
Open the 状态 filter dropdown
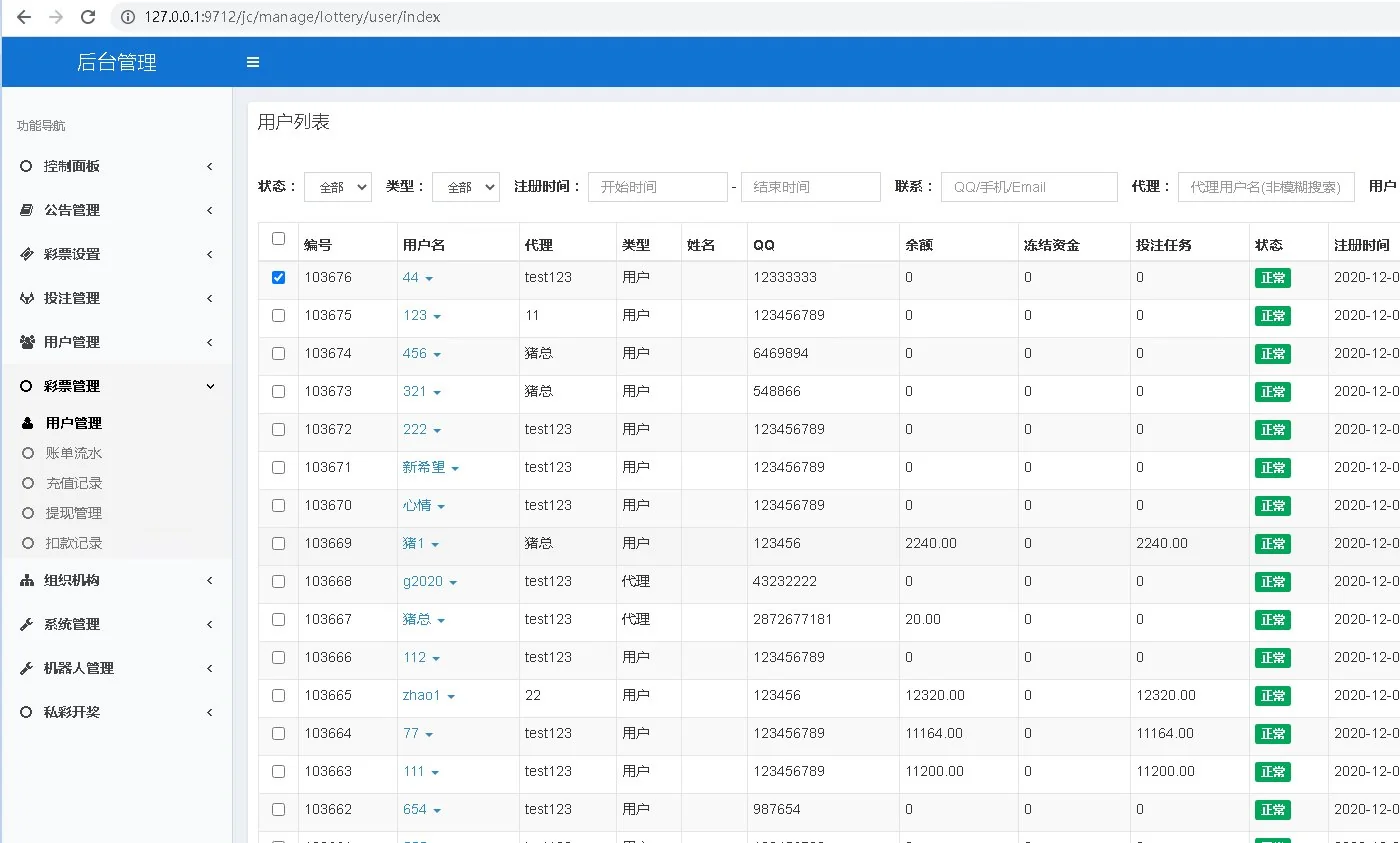point(337,187)
